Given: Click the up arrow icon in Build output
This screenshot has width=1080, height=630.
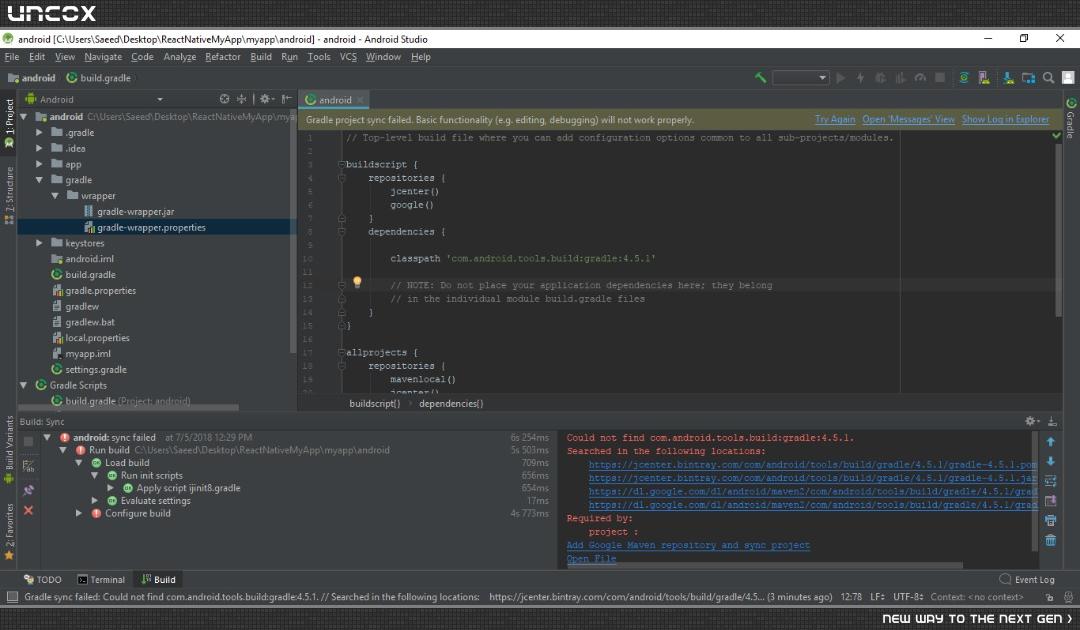Looking at the screenshot, I should pyautogui.click(x=1050, y=441).
